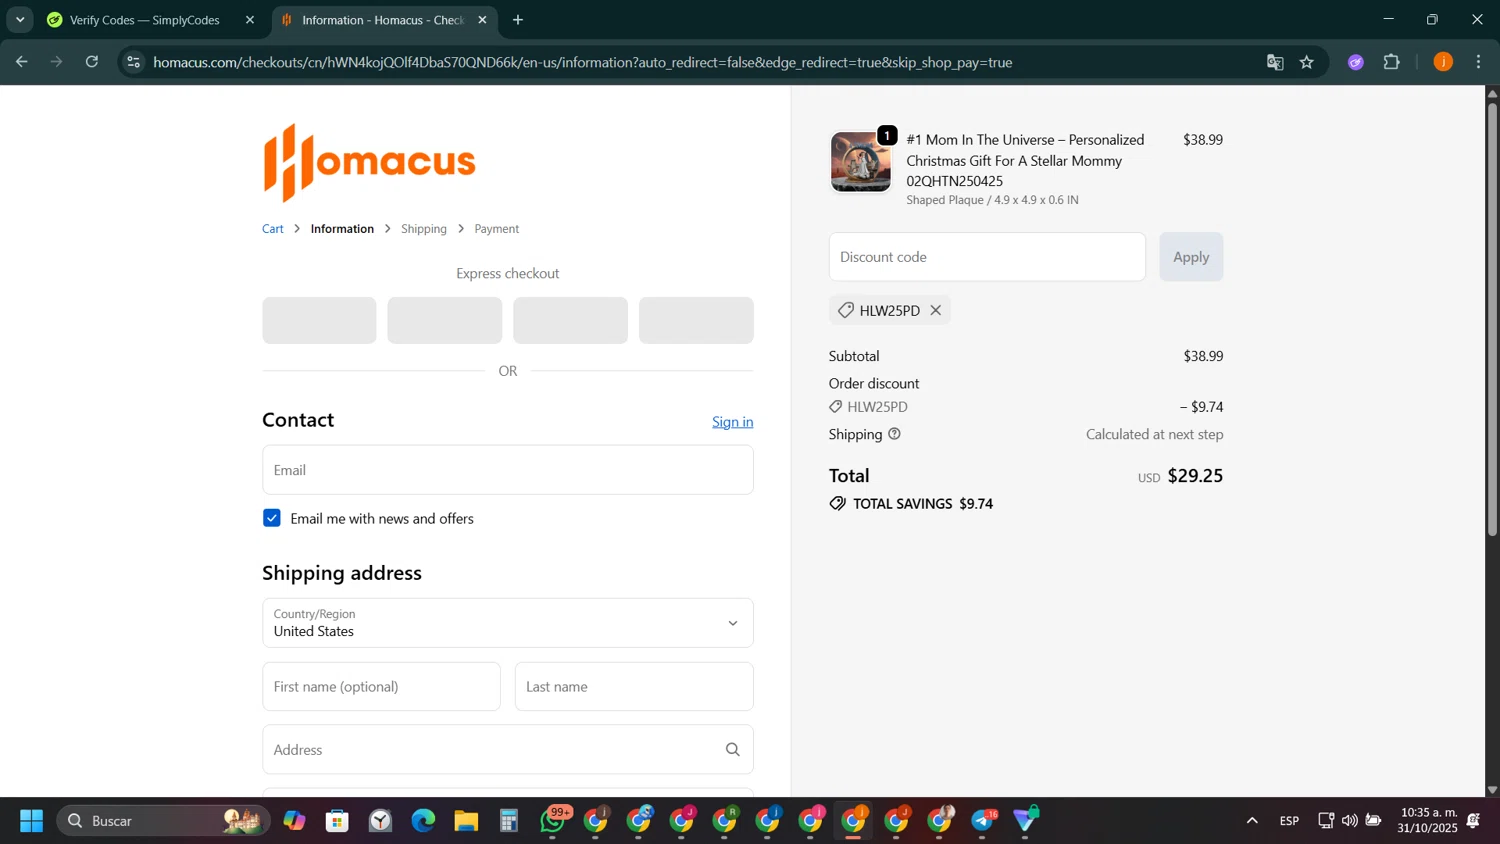Open the tab search dropdown arrow
Viewport: 1500px width, 844px height.
click(20, 20)
